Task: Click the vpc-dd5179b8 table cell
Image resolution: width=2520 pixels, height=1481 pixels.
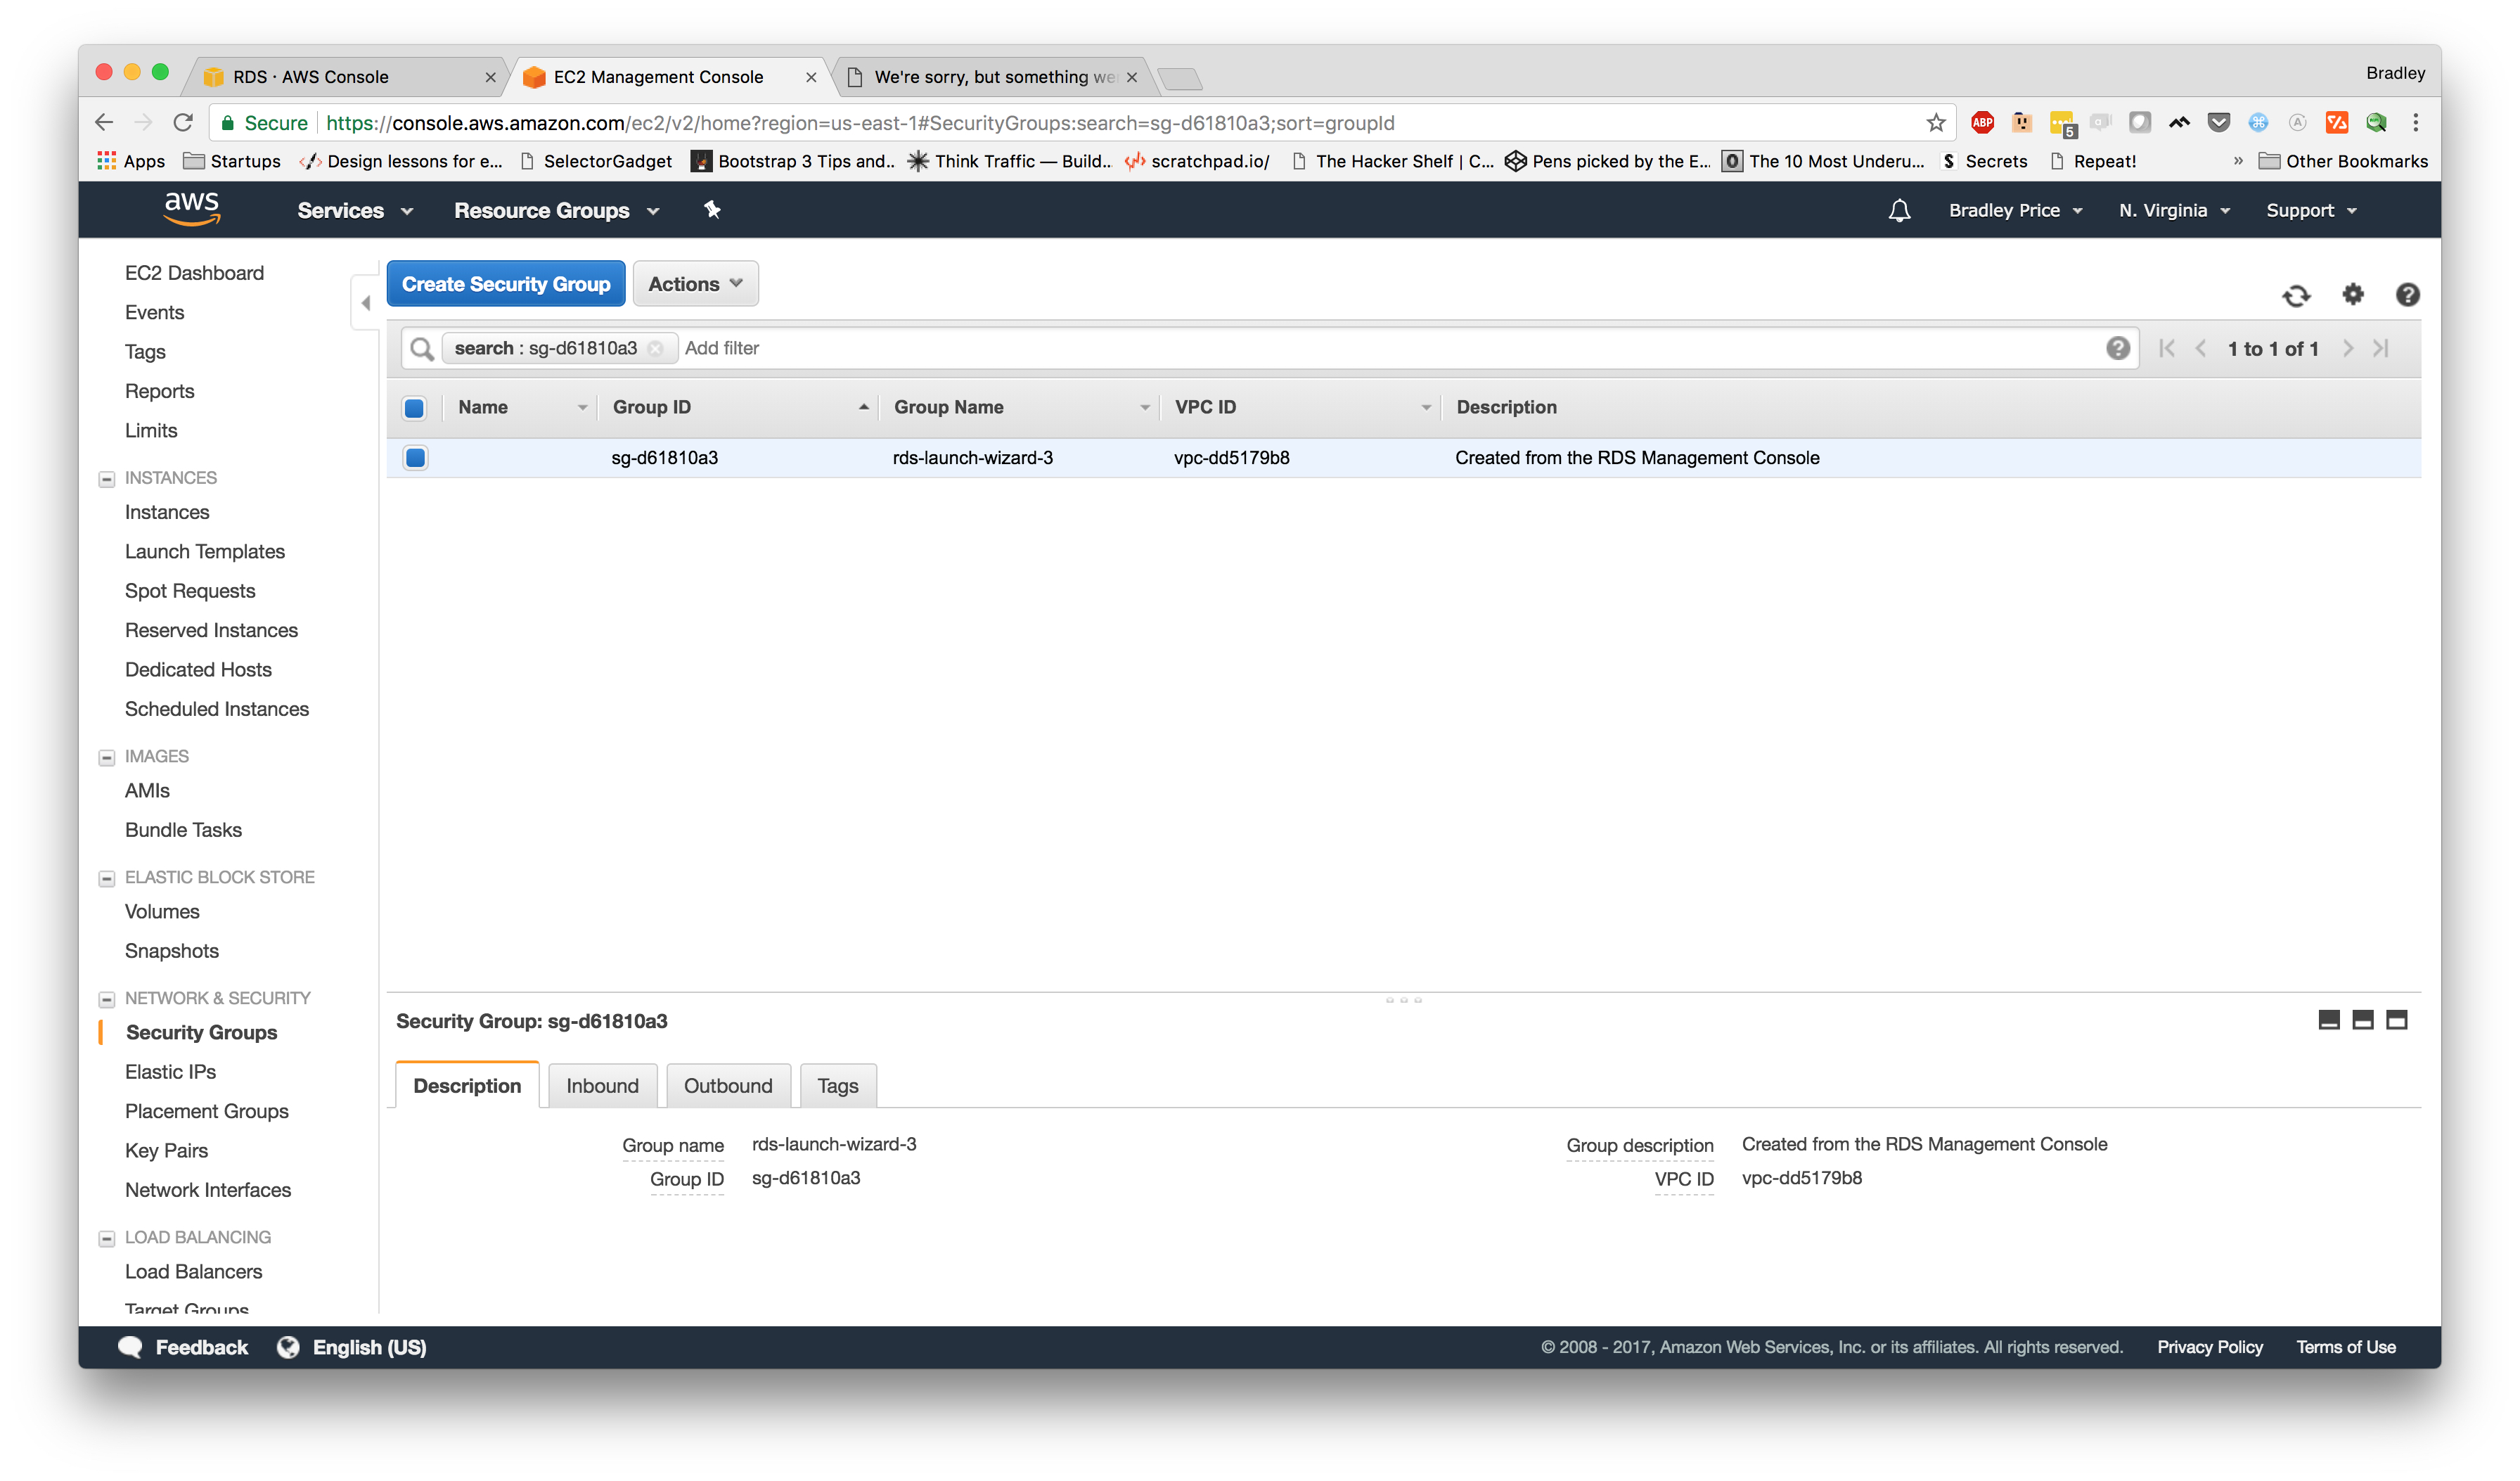Action: point(1231,458)
